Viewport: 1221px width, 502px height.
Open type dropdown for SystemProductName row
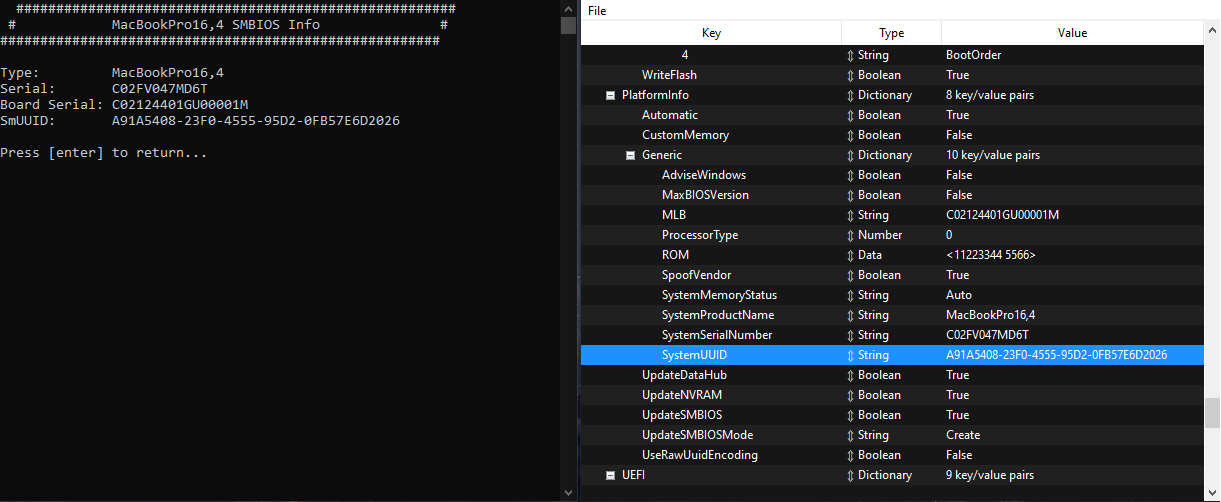click(850, 315)
